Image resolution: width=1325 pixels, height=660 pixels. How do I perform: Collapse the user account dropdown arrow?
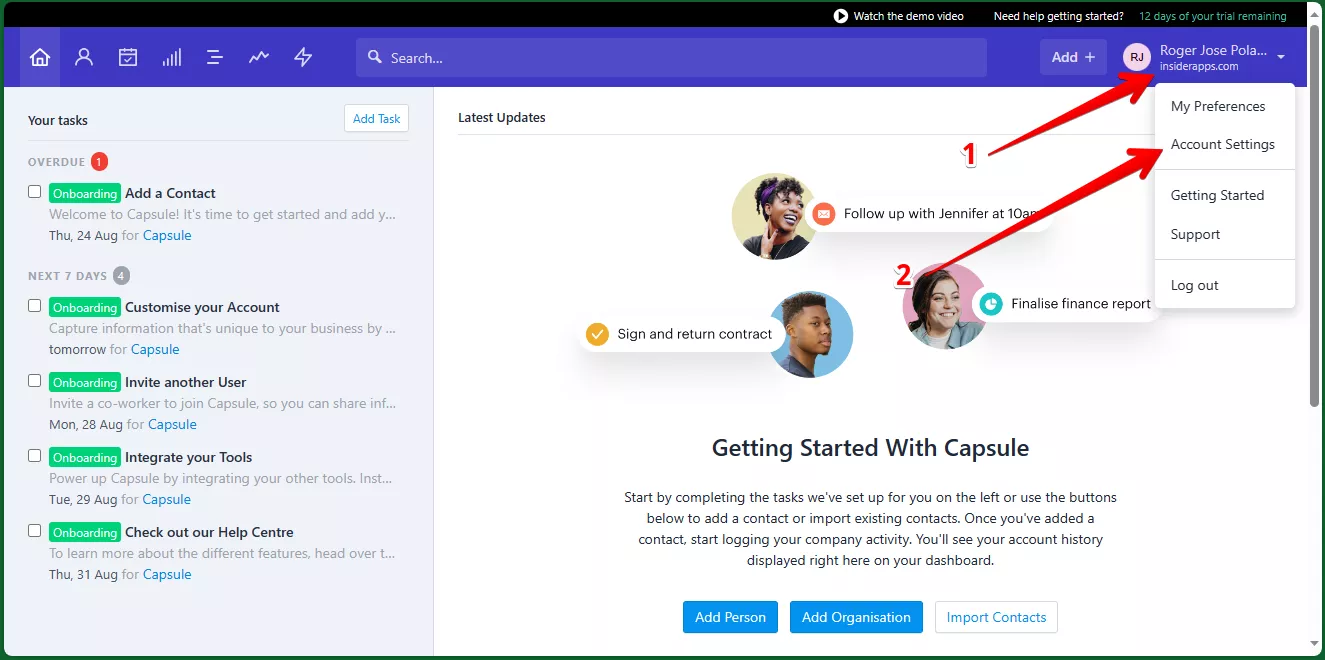click(1281, 57)
